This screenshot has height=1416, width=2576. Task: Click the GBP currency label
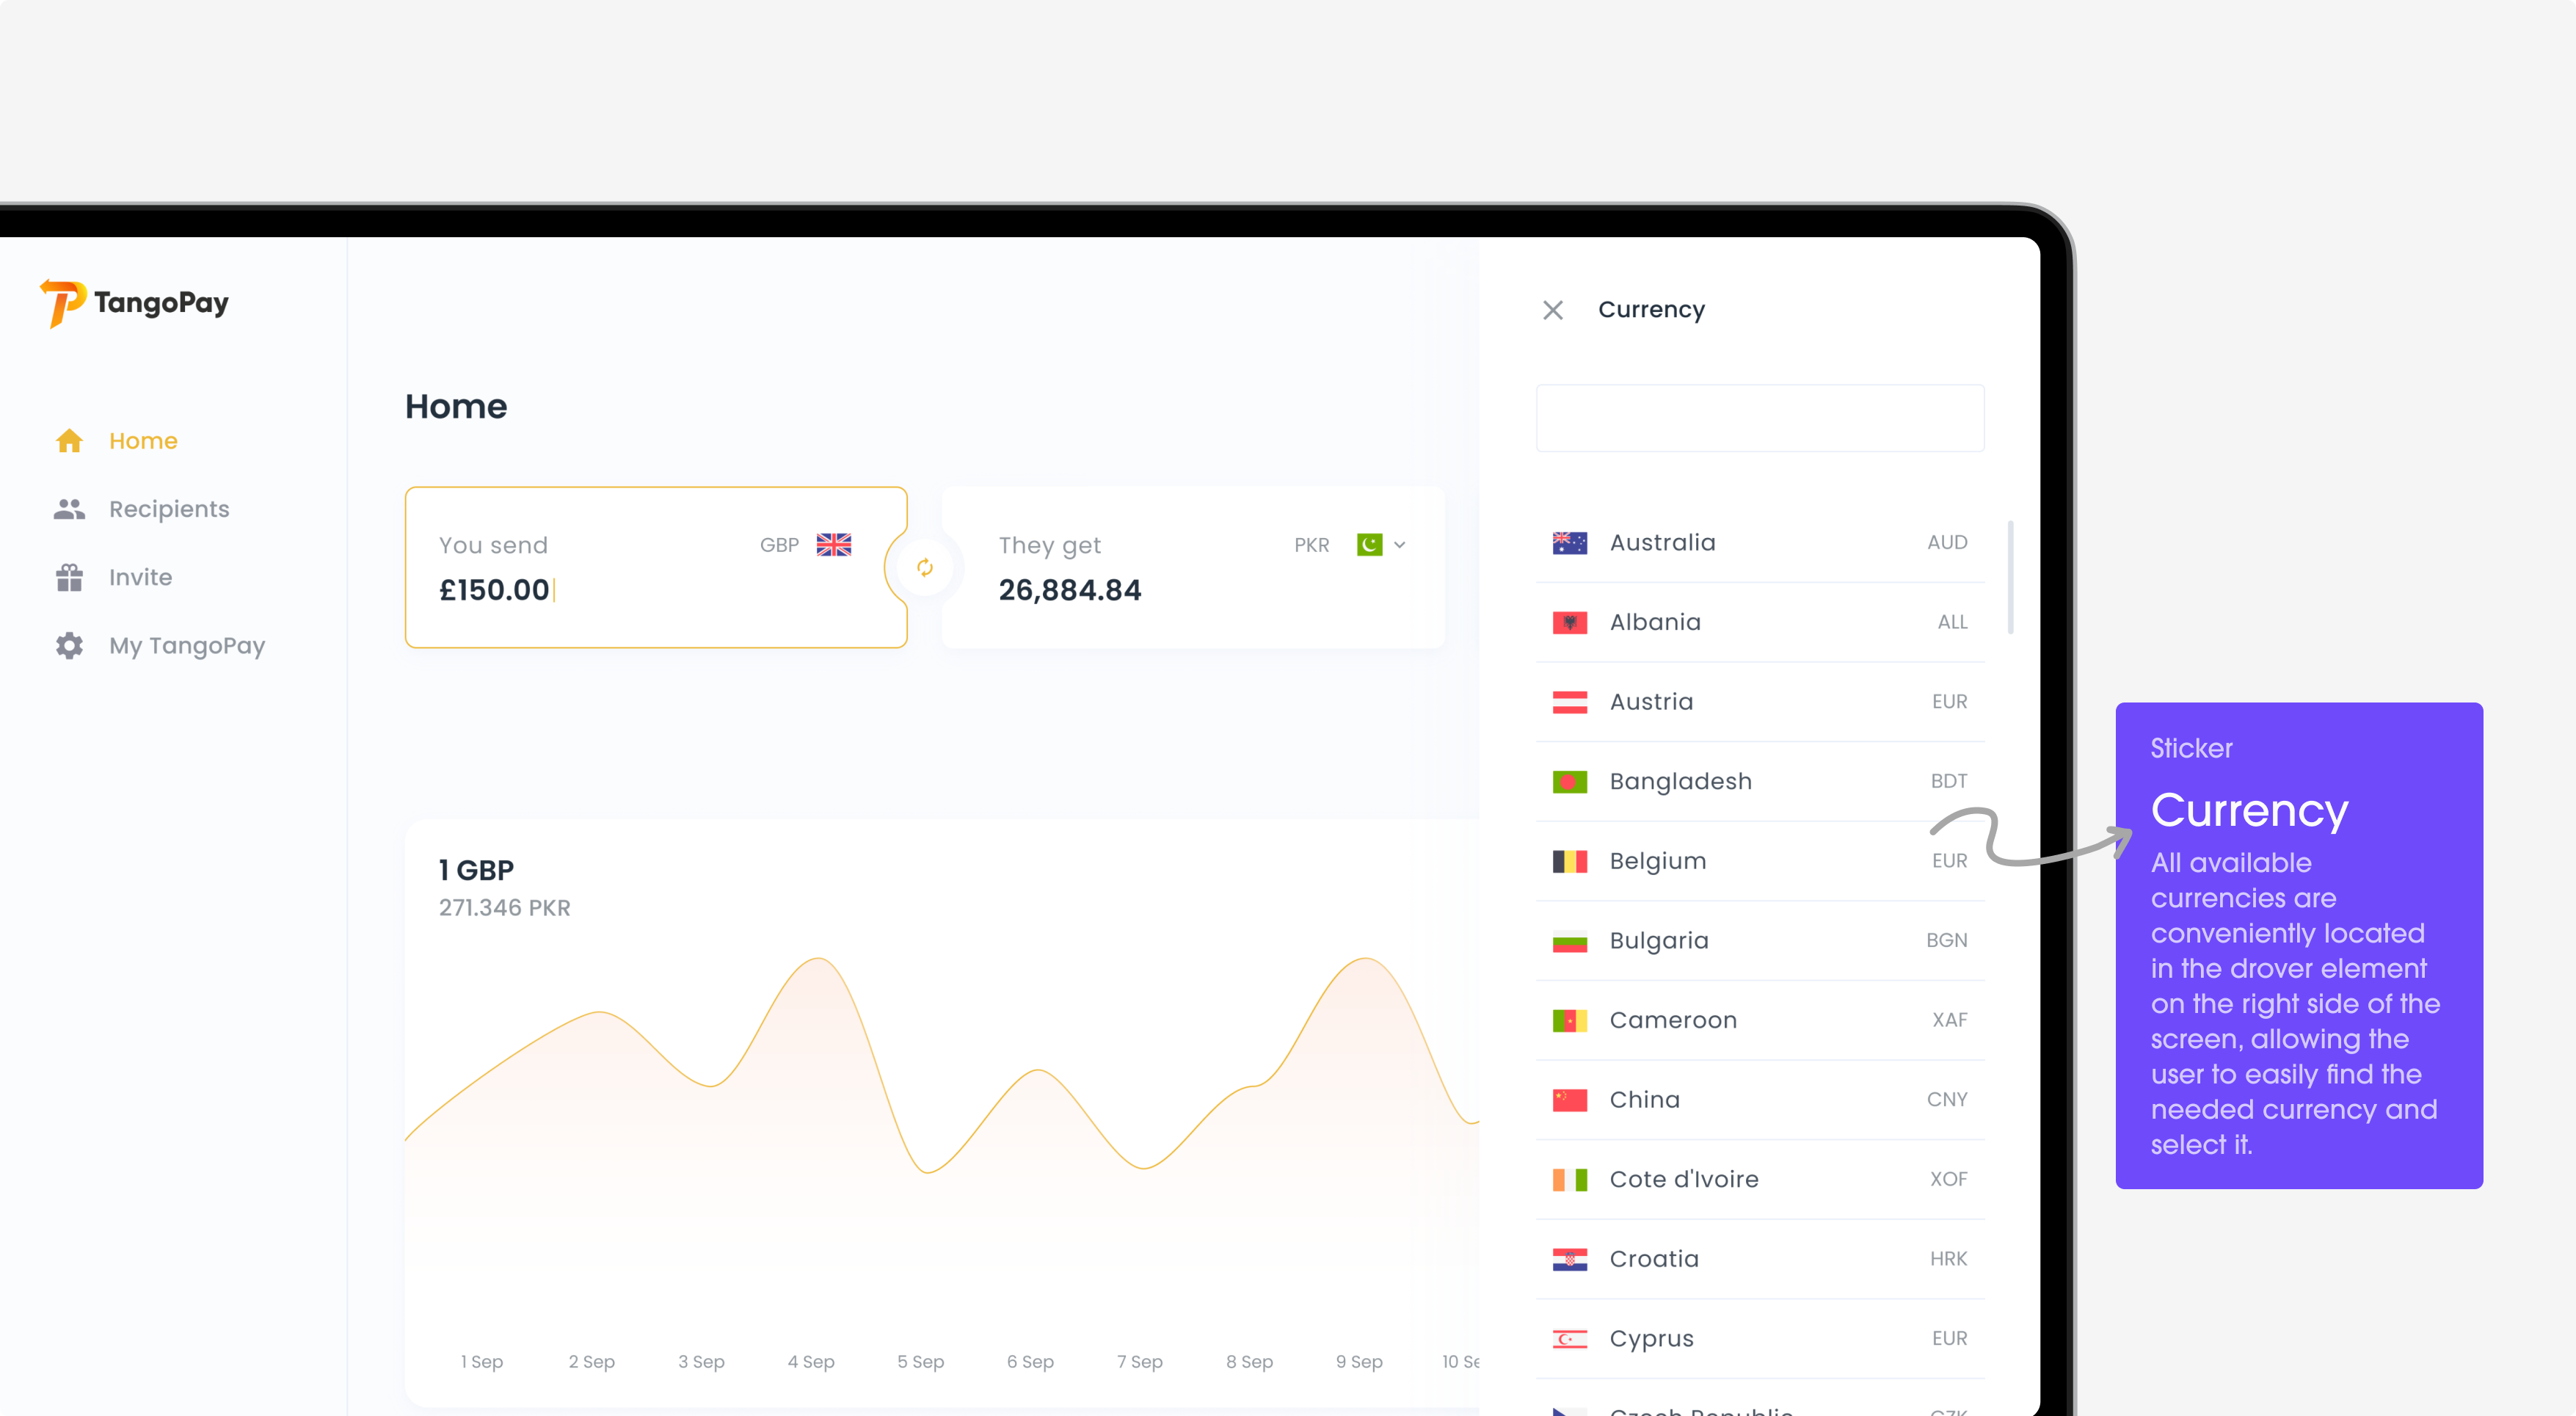click(x=779, y=545)
